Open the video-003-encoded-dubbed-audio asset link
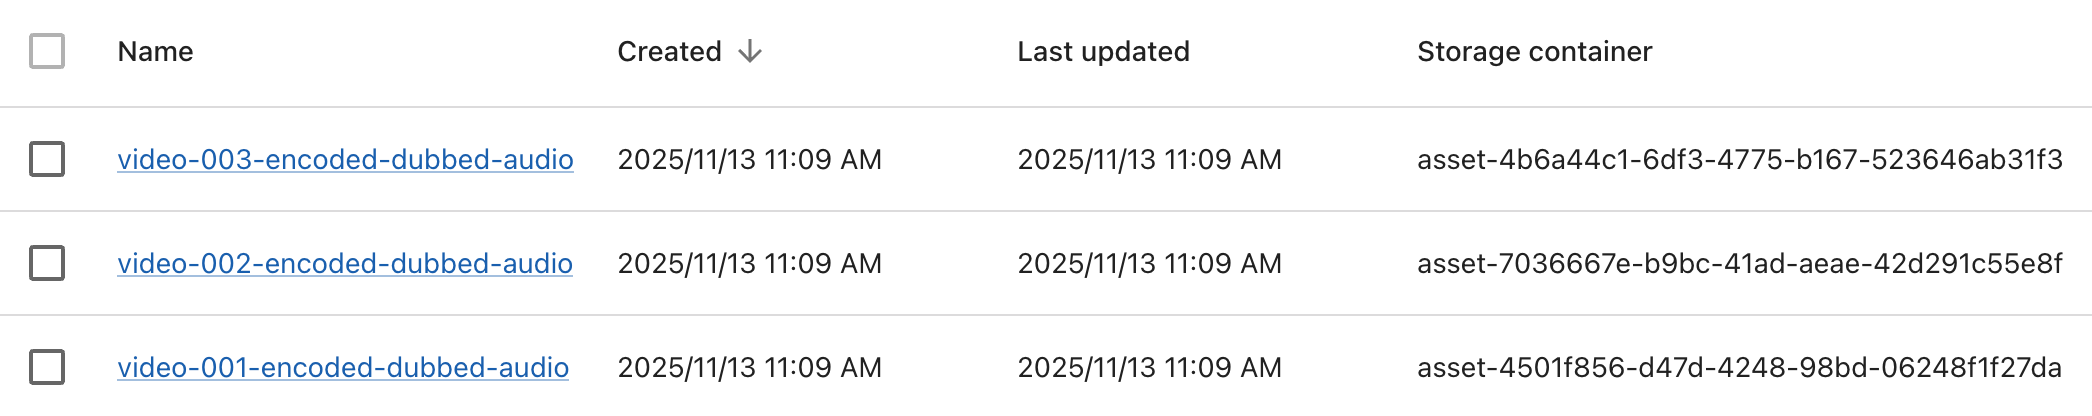This screenshot has height=416, width=2092. (345, 159)
